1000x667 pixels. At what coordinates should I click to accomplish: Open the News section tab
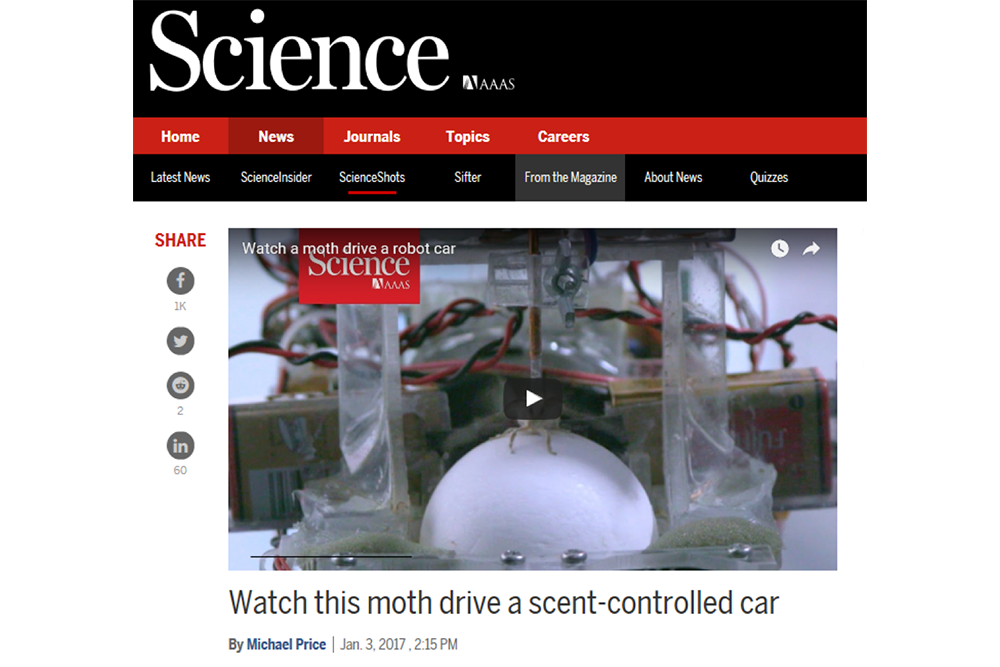click(276, 136)
